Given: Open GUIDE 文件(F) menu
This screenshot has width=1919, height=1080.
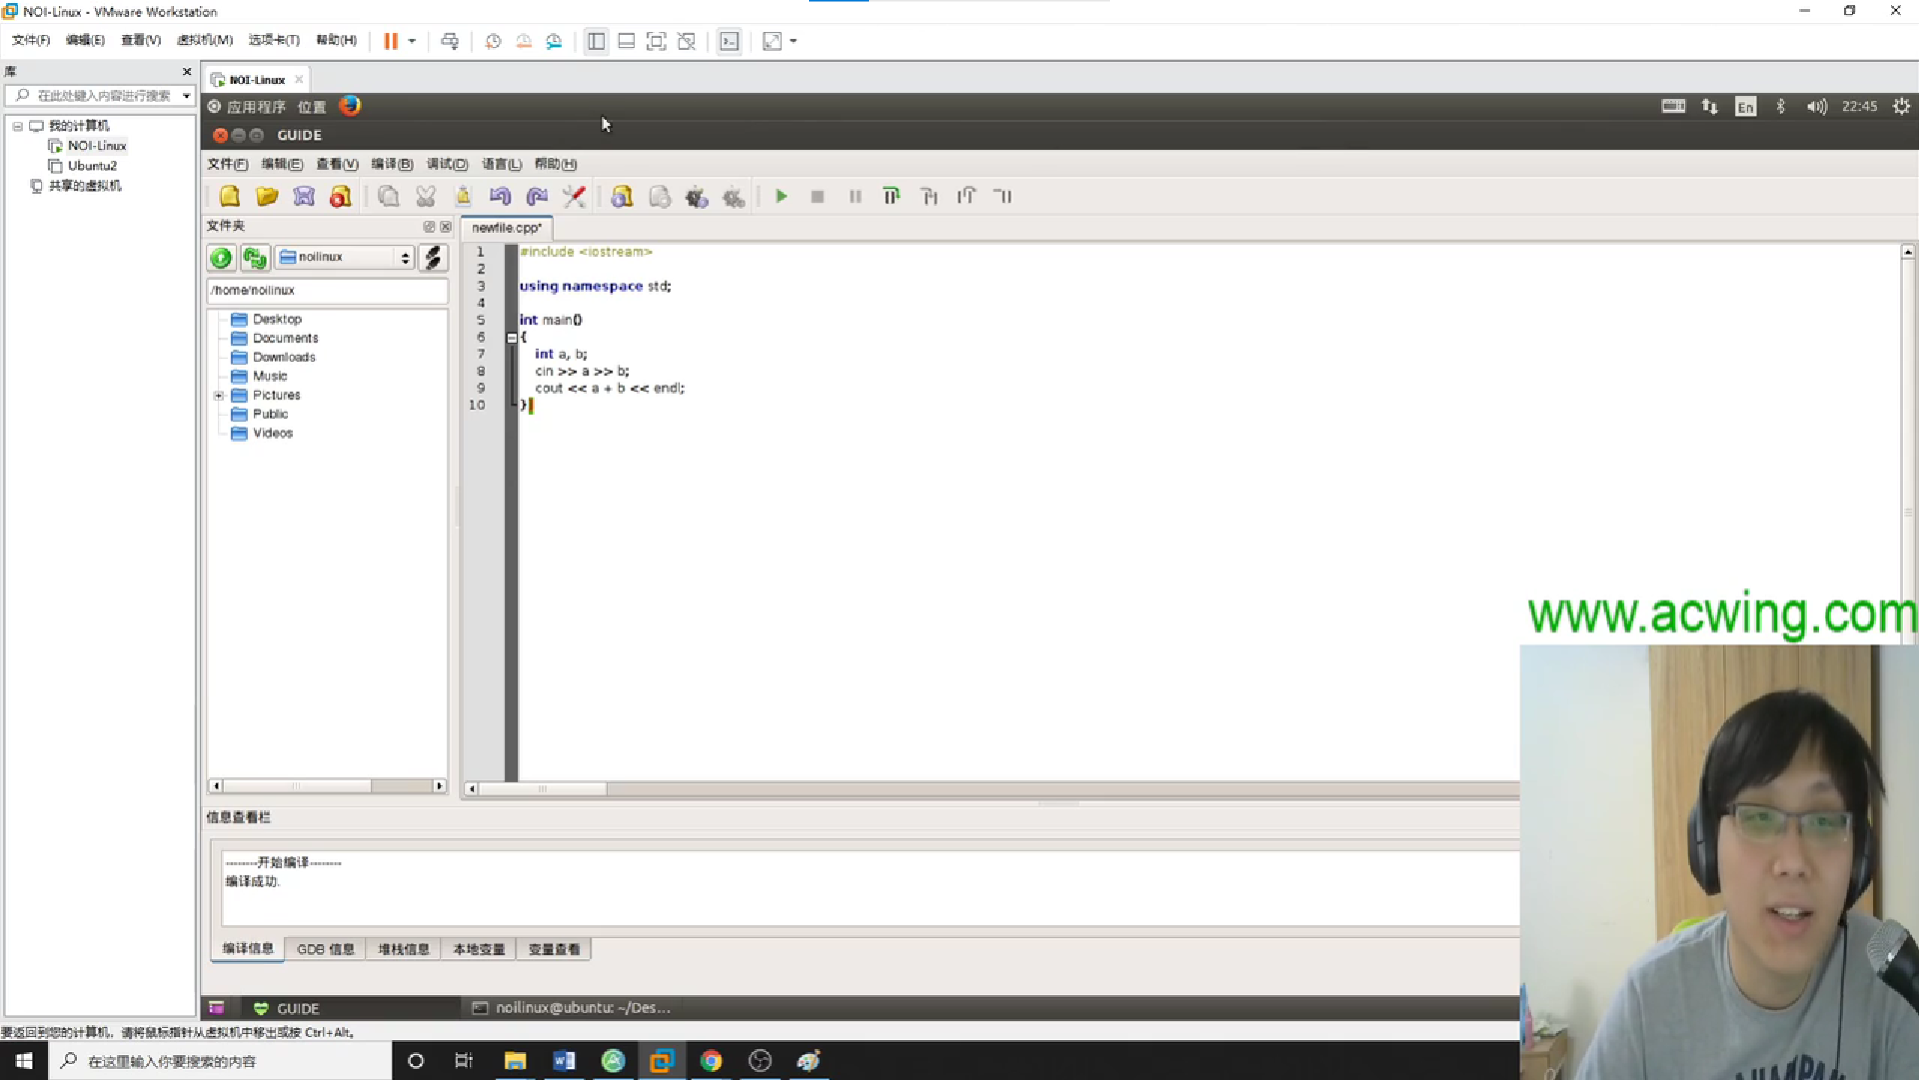Looking at the screenshot, I should (227, 164).
